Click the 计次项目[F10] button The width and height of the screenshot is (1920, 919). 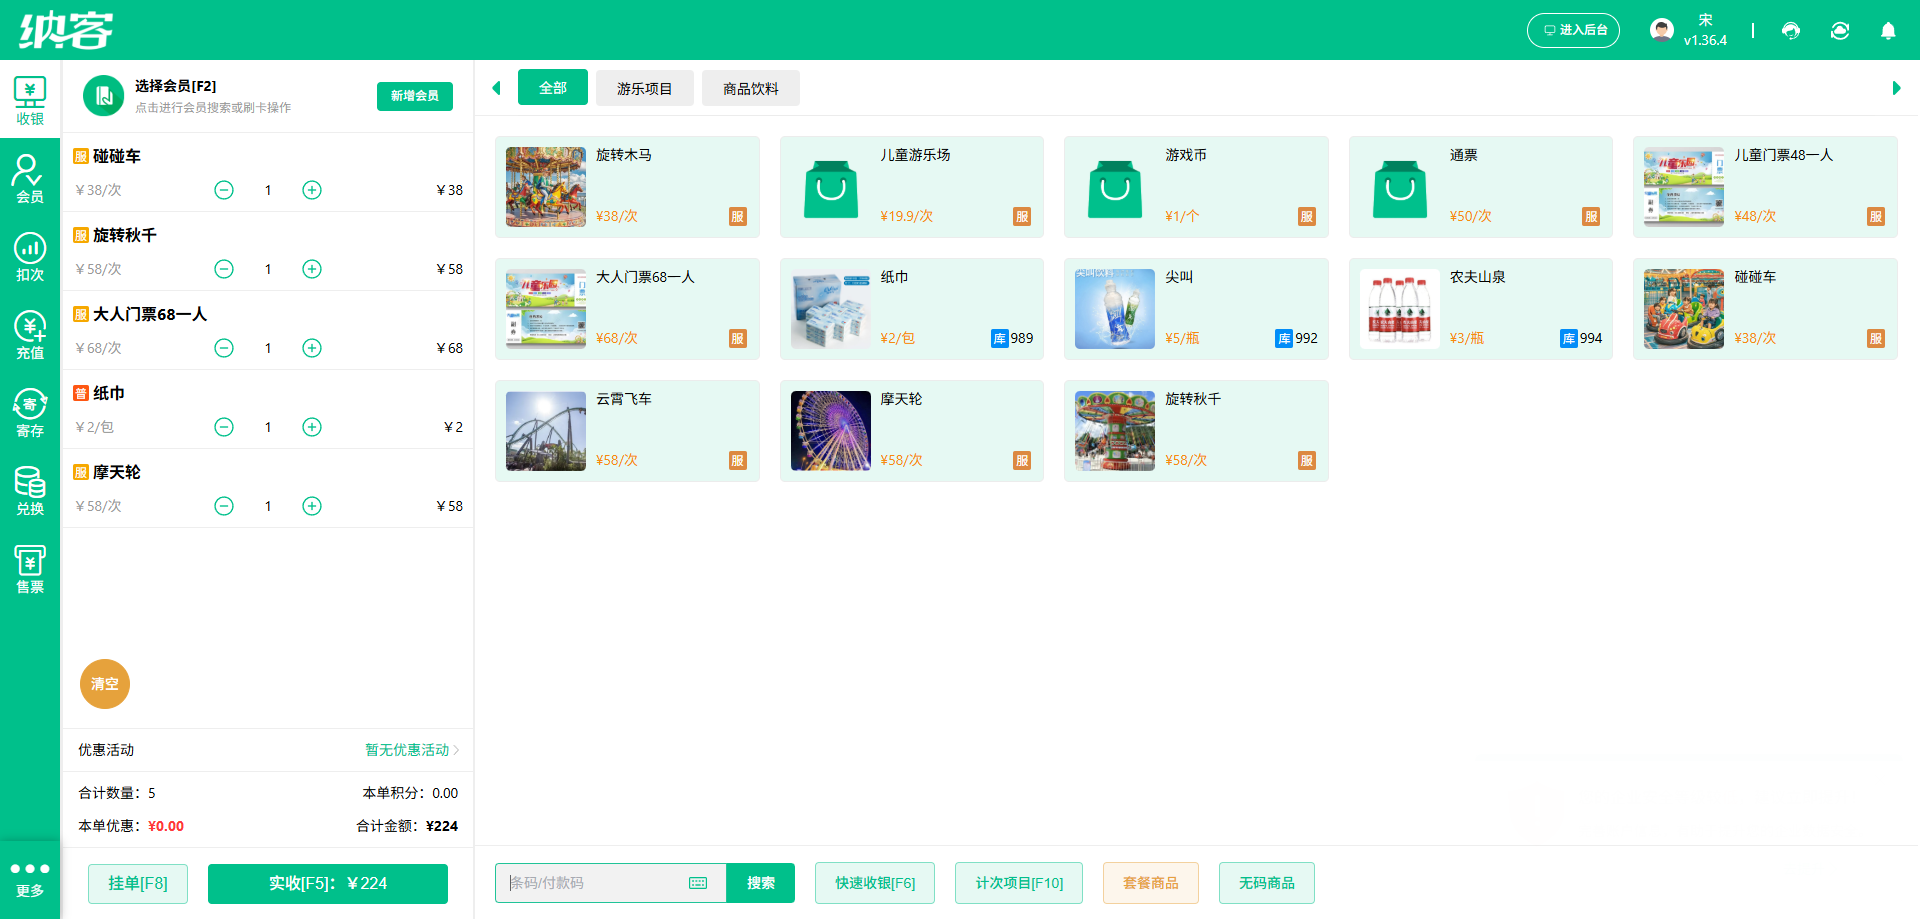pyautogui.click(x=1019, y=883)
